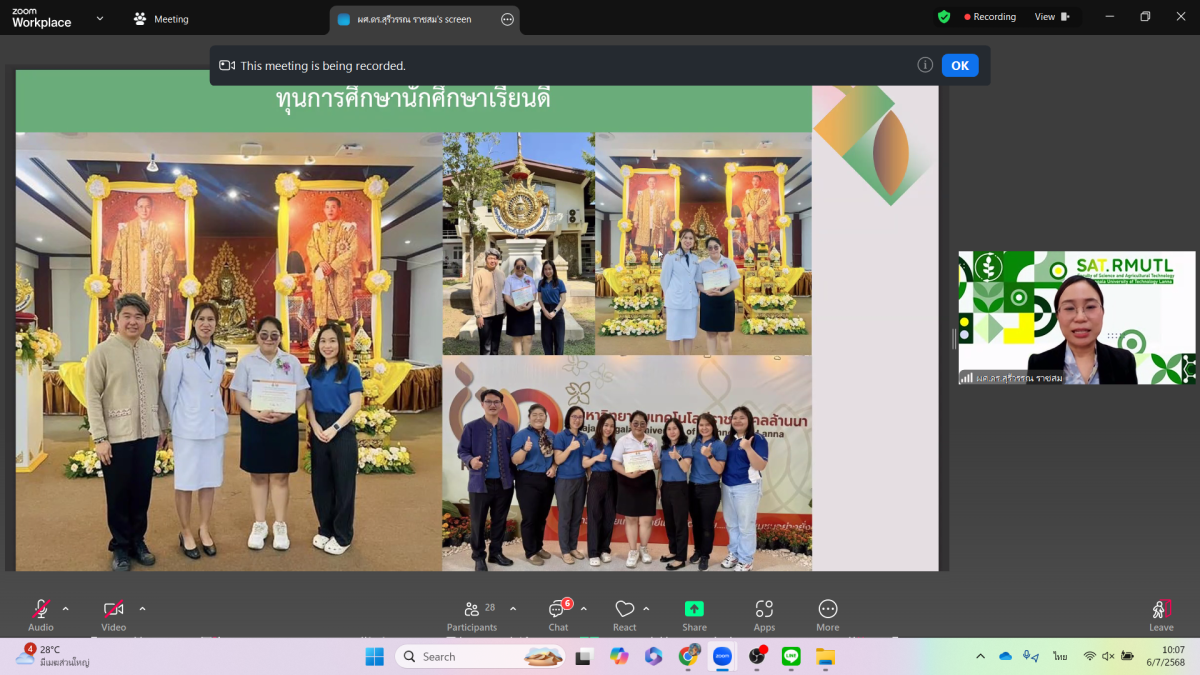Viewport: 1200px width, 675px height.
Task: Click the muted speaker volume tray icon
Action: click(x=1108, y=657)
